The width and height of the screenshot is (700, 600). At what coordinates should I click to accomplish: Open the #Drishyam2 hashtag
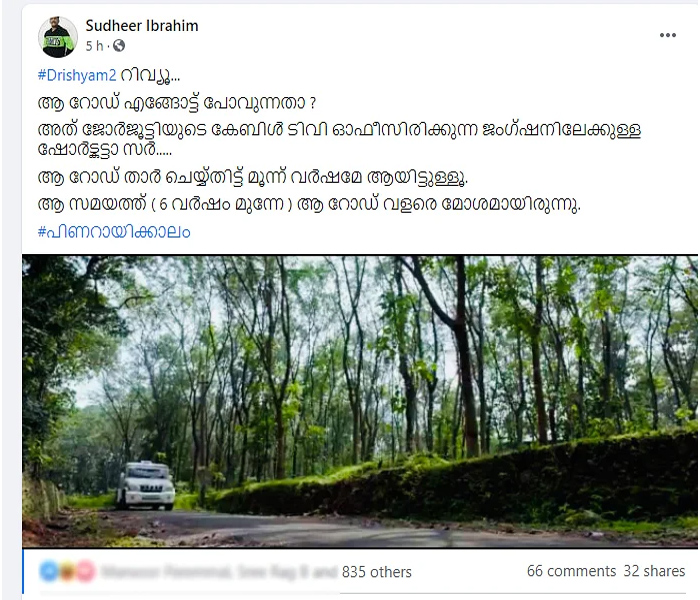[x=77, y=75]
